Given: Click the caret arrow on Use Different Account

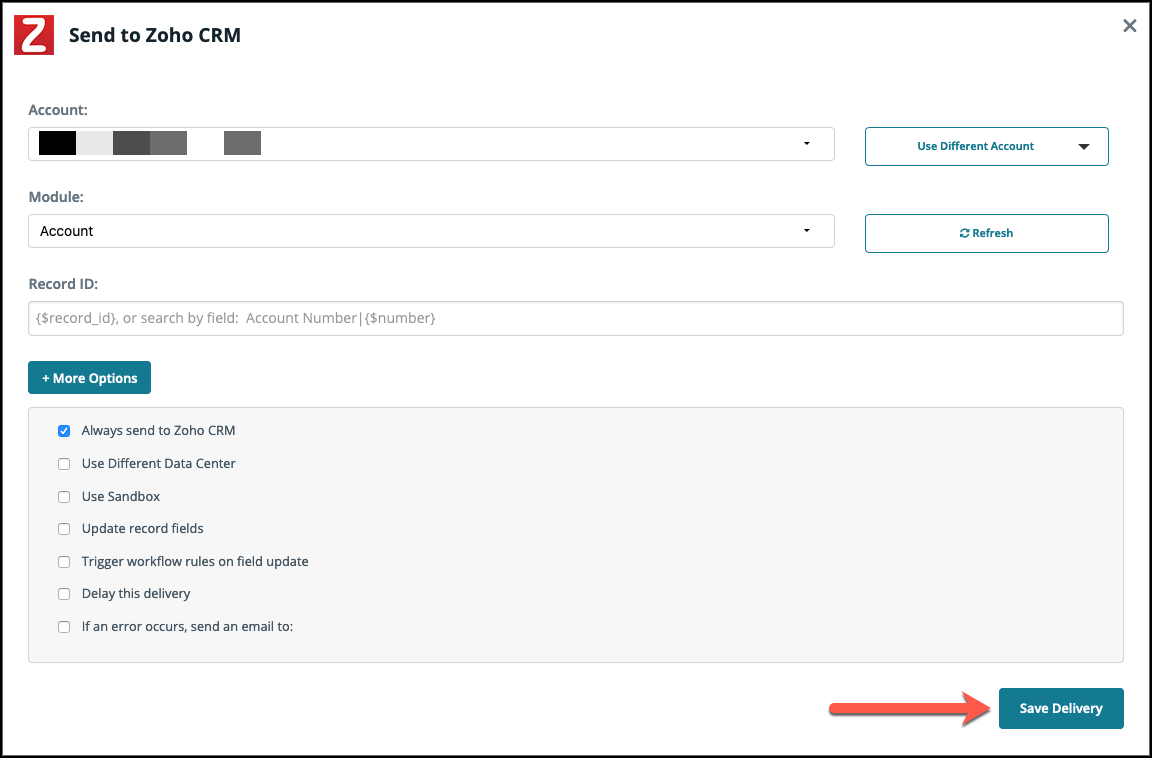Looking at the screenshot, I should pos(1084,146).
